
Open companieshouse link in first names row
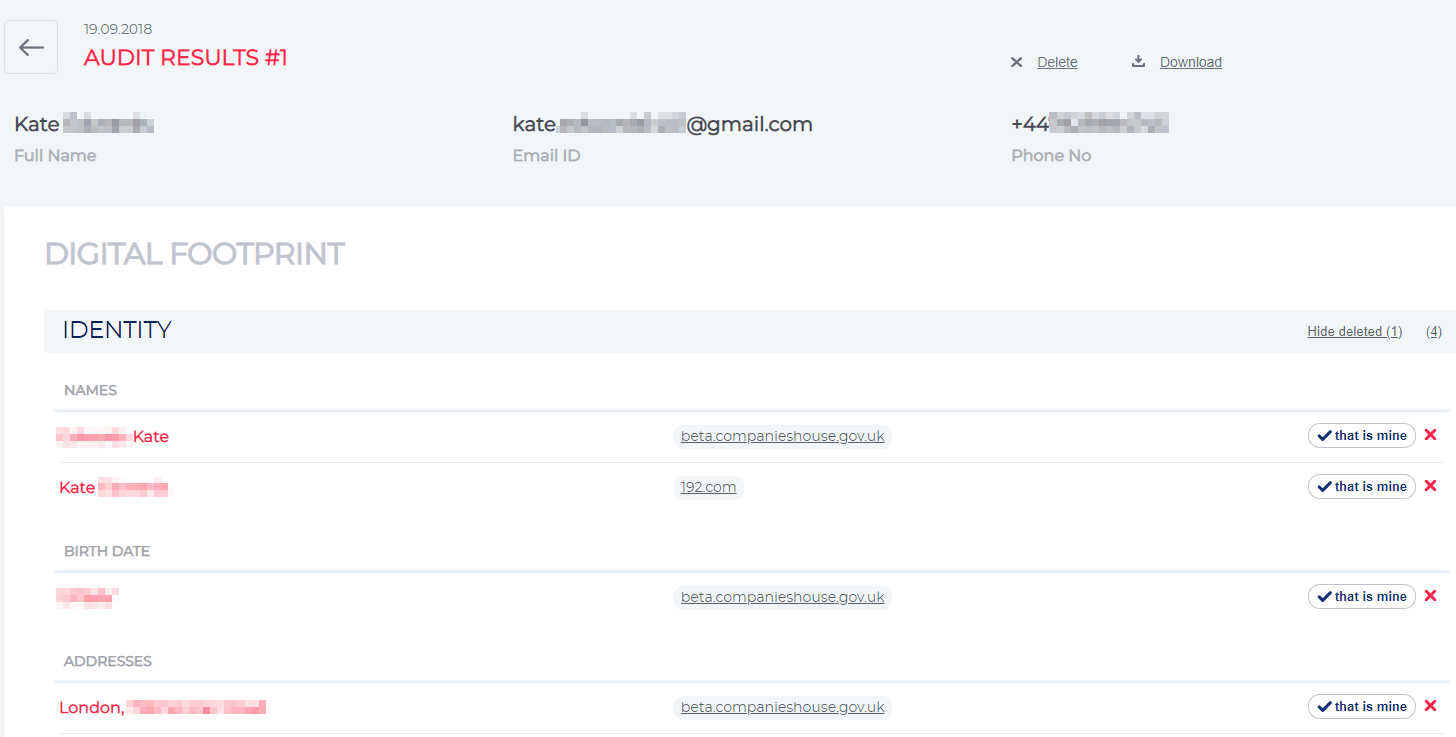point(782,436)
